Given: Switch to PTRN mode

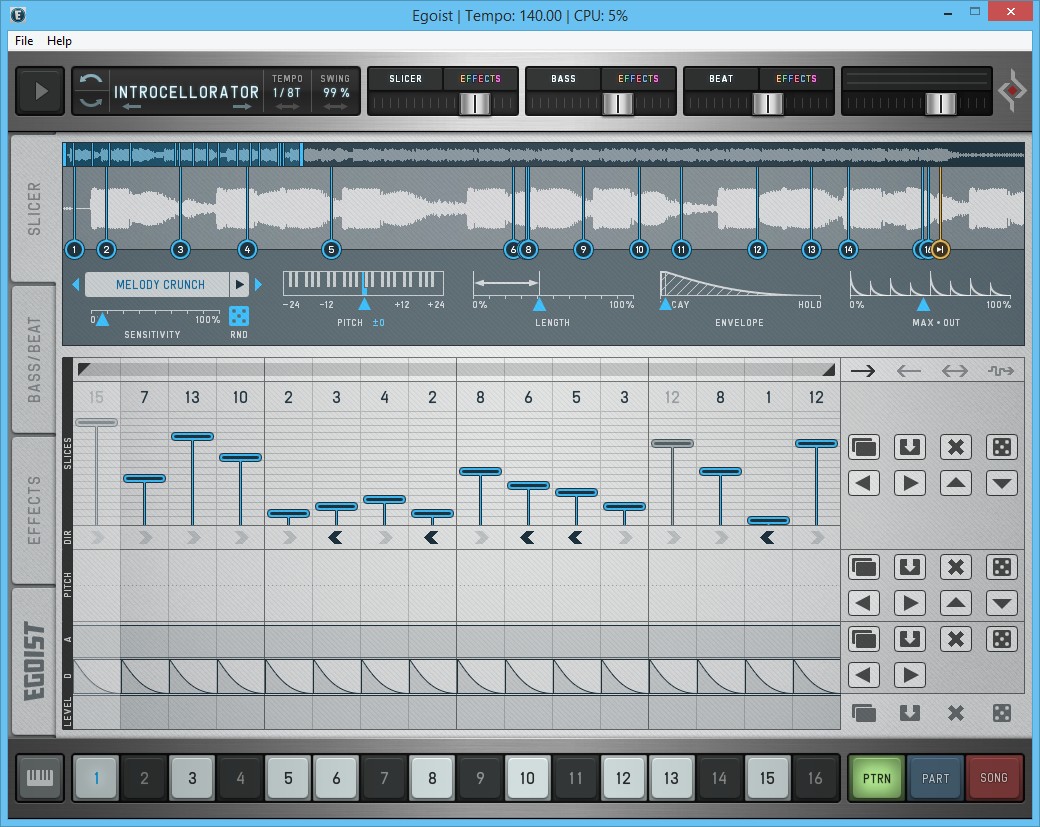Looking at the screenshot, I should click(876, 778).
